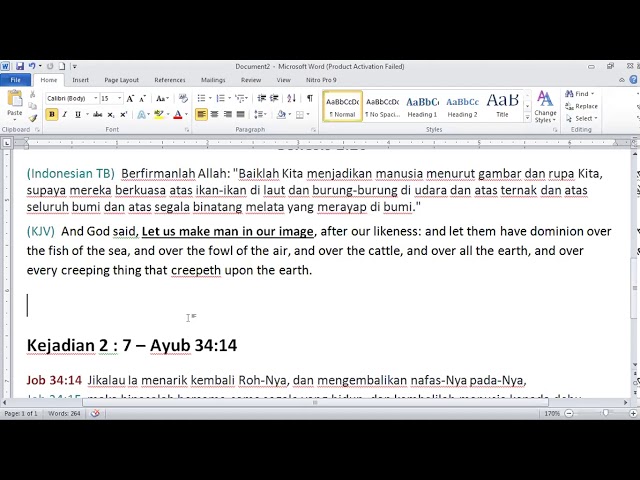Zoom out with the minus button
This screenshot has width=640, height=480.
[x=569, y=413]
